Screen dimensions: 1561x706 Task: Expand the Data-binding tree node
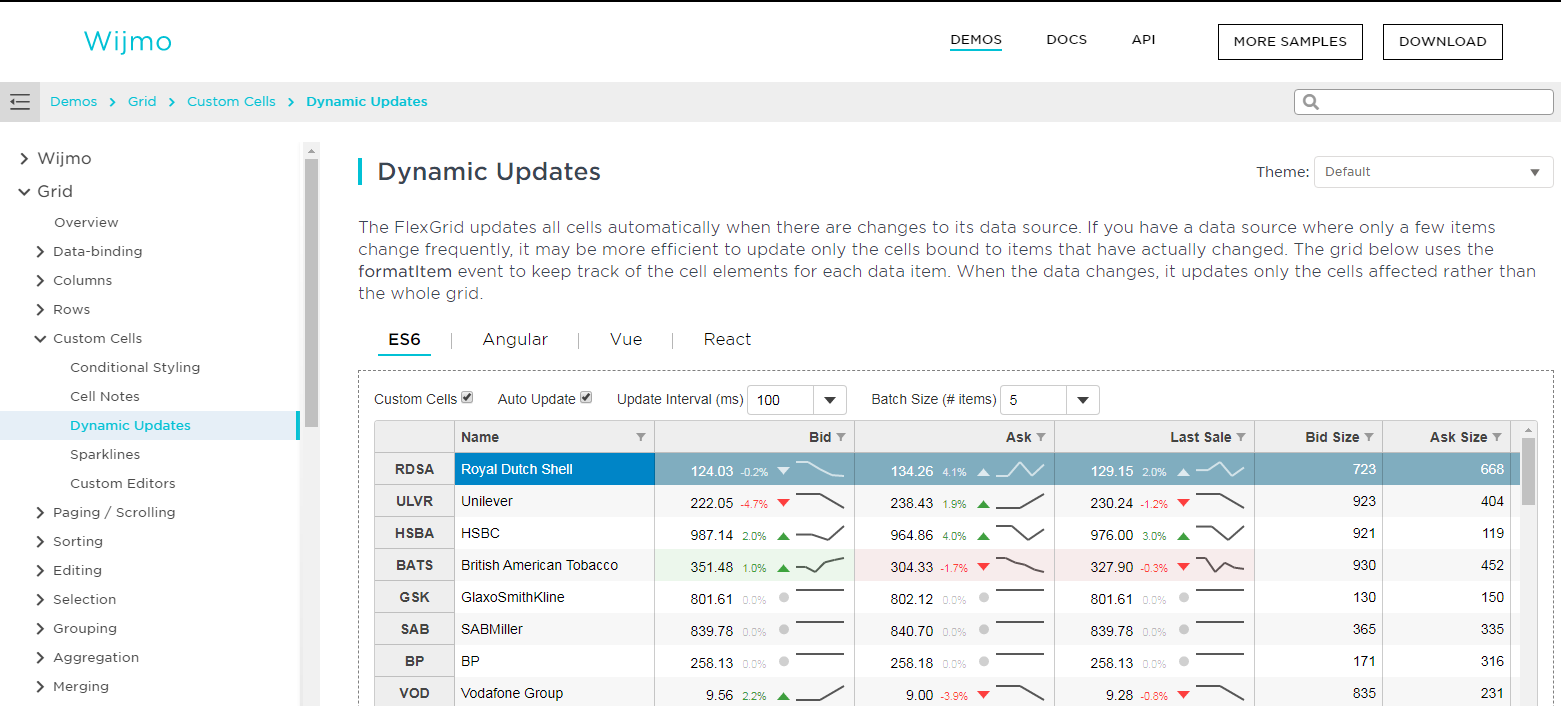[x=41, y=252]
